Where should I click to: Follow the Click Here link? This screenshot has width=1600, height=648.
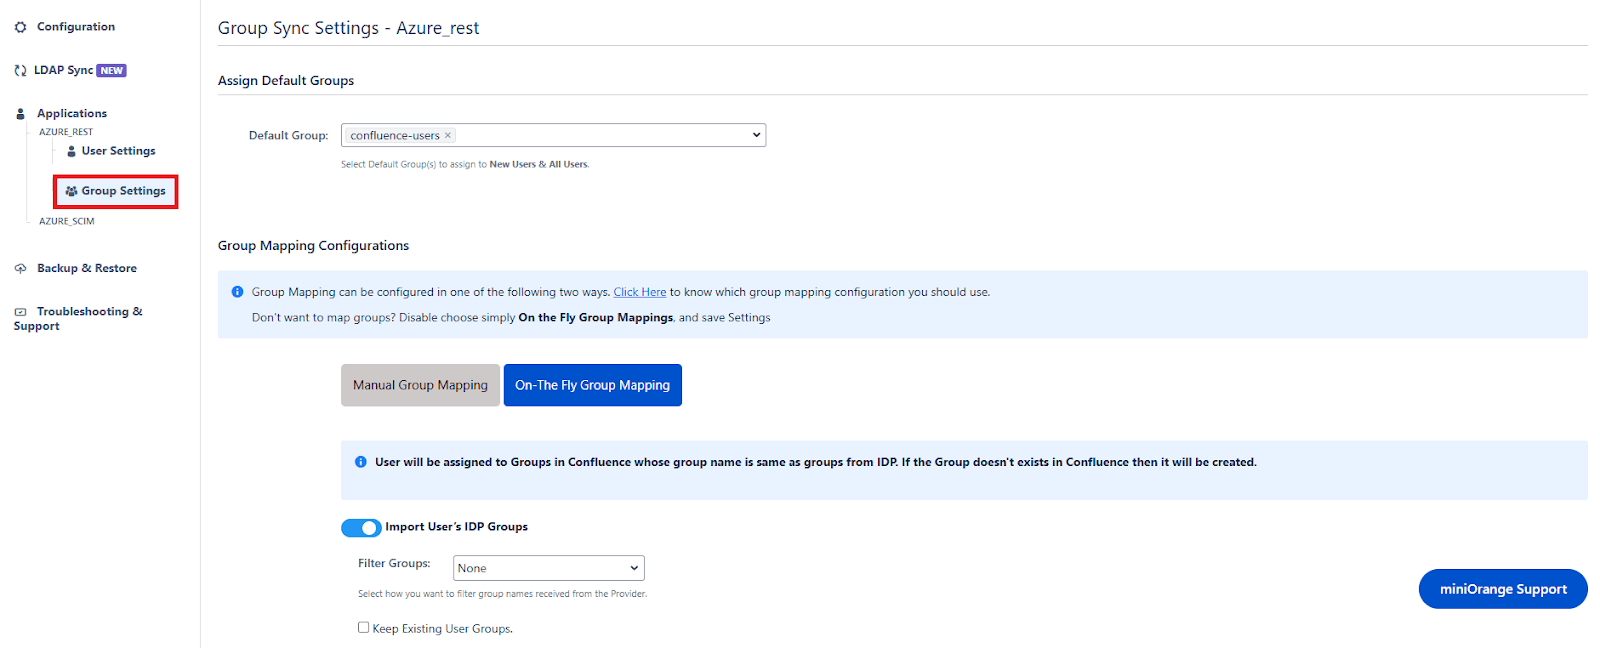tap(640, 292)
